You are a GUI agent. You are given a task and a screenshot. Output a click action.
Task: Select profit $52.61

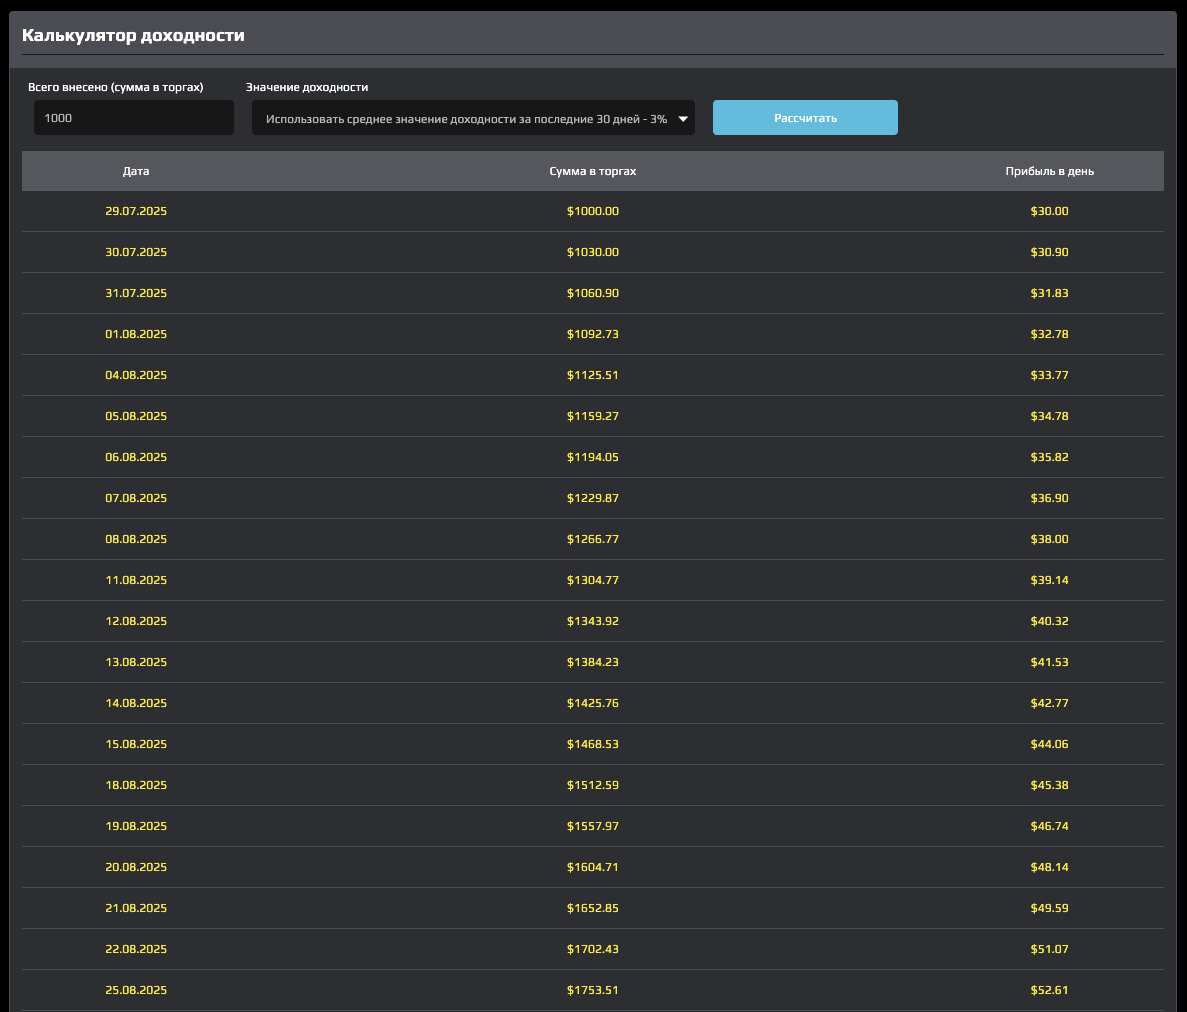[1049, 990]
